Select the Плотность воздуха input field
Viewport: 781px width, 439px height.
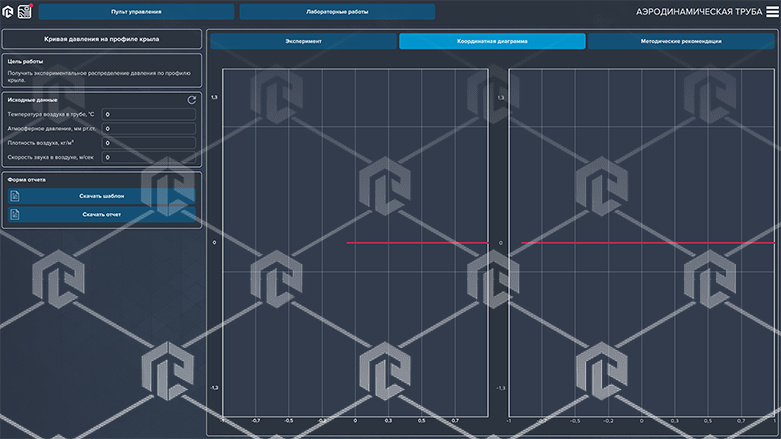pos(148,143)
